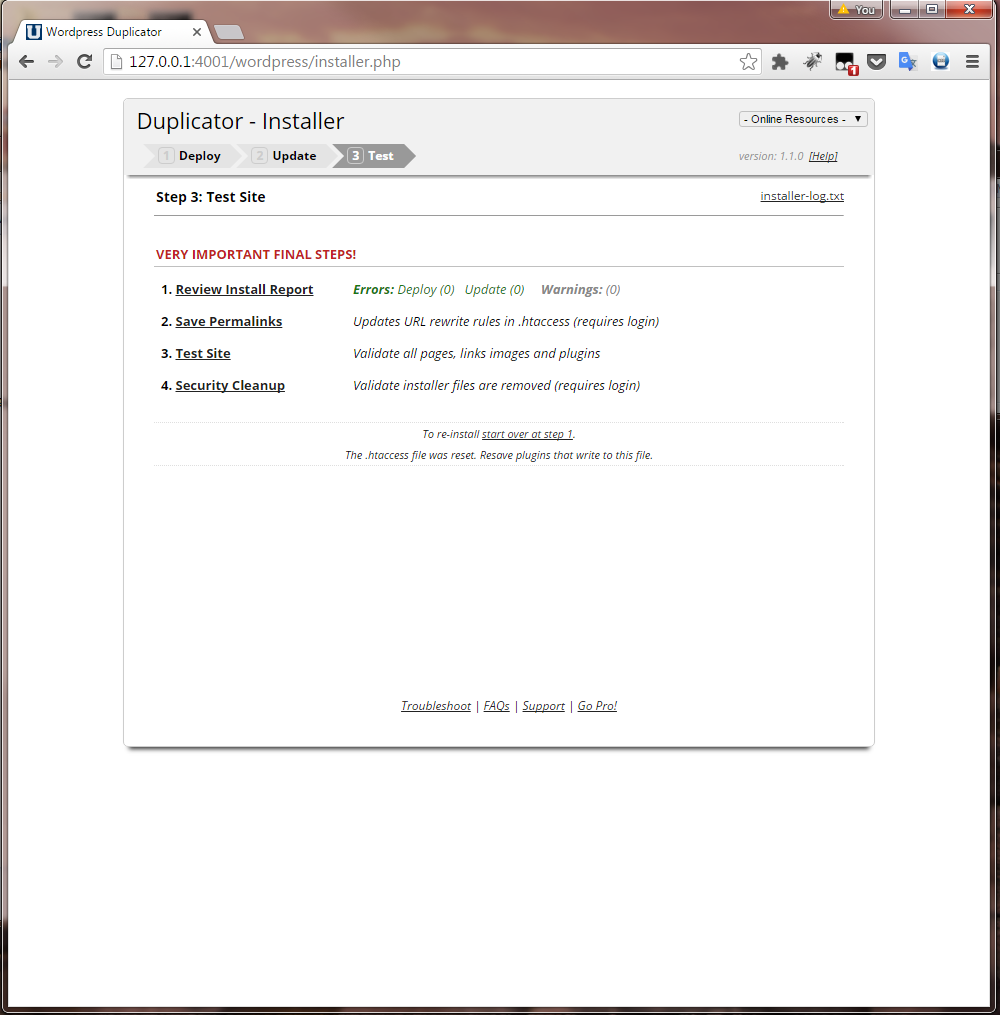
Task: Open the puzzle-piece extension icon
Action: 780,61
